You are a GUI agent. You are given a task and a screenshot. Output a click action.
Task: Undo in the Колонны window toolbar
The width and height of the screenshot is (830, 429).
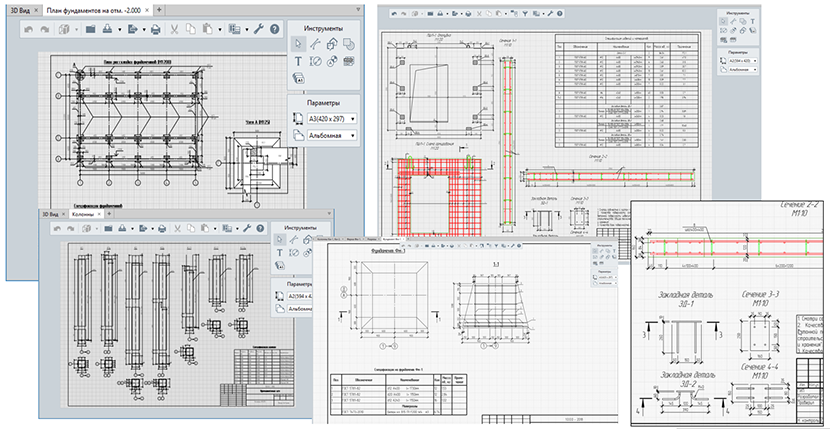click(57, 228)
